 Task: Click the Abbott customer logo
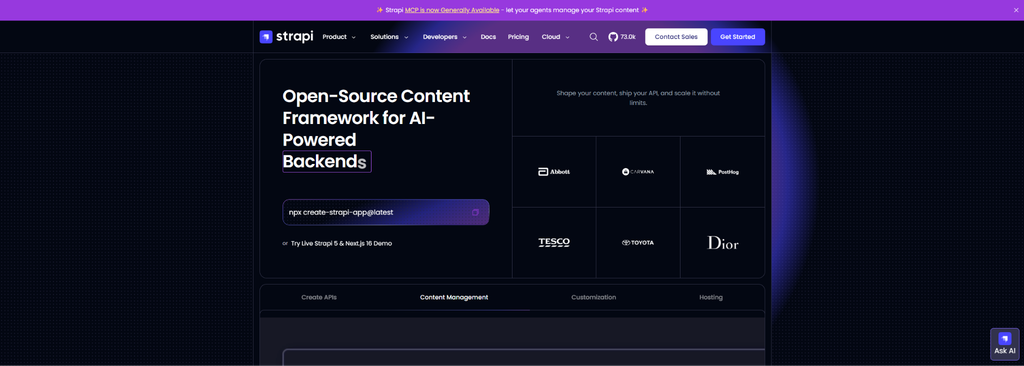pos(554,172)
